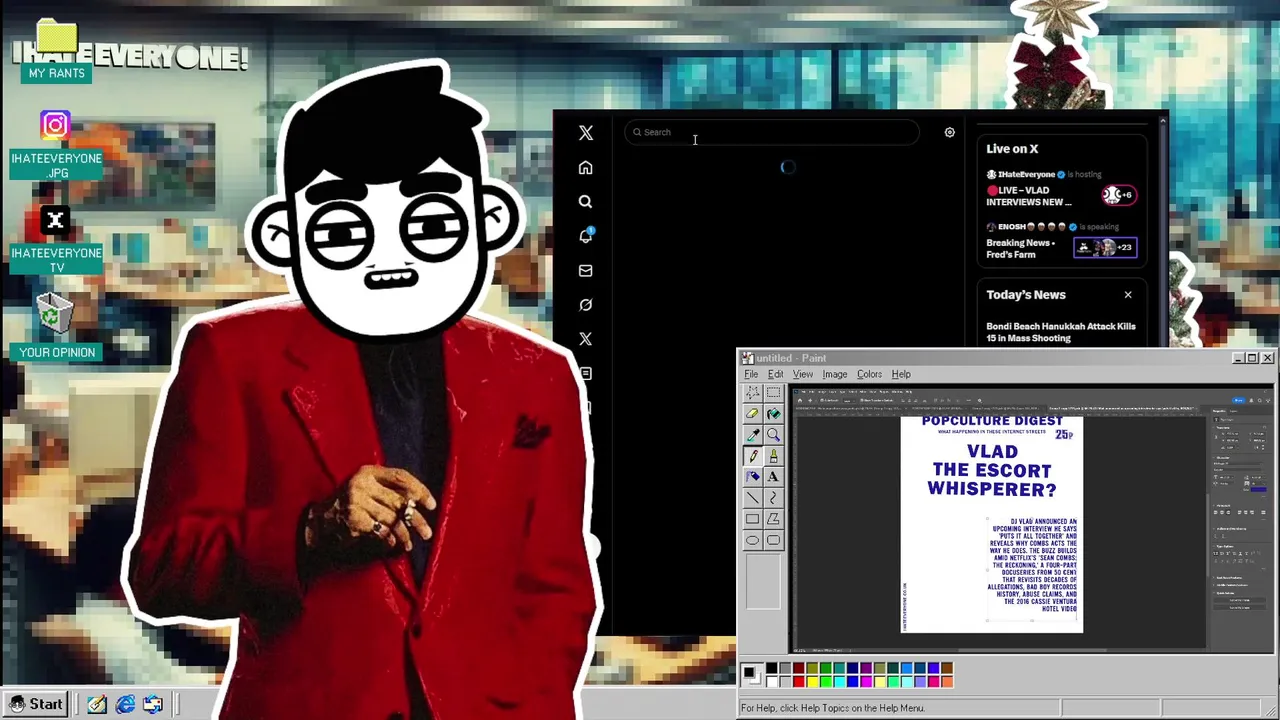
Task: Launch Internet Explorer from quick launch
Action: point(125,705)
